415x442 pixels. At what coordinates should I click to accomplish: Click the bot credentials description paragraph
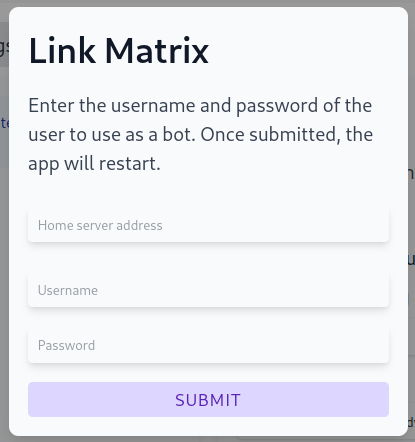[200, 135]
